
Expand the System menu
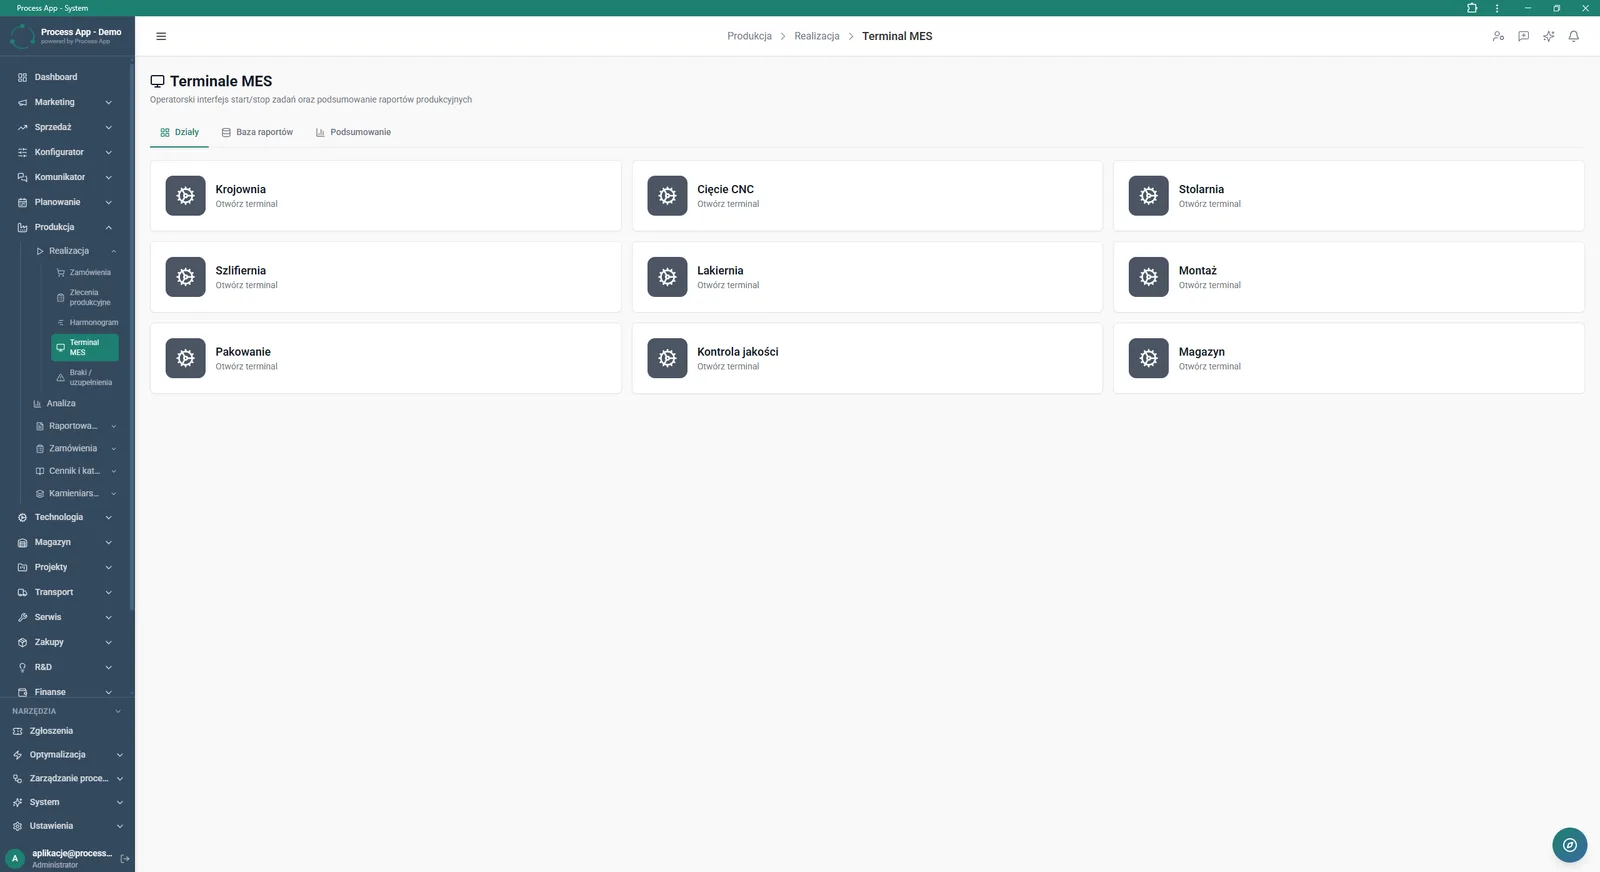coord(66,802)
